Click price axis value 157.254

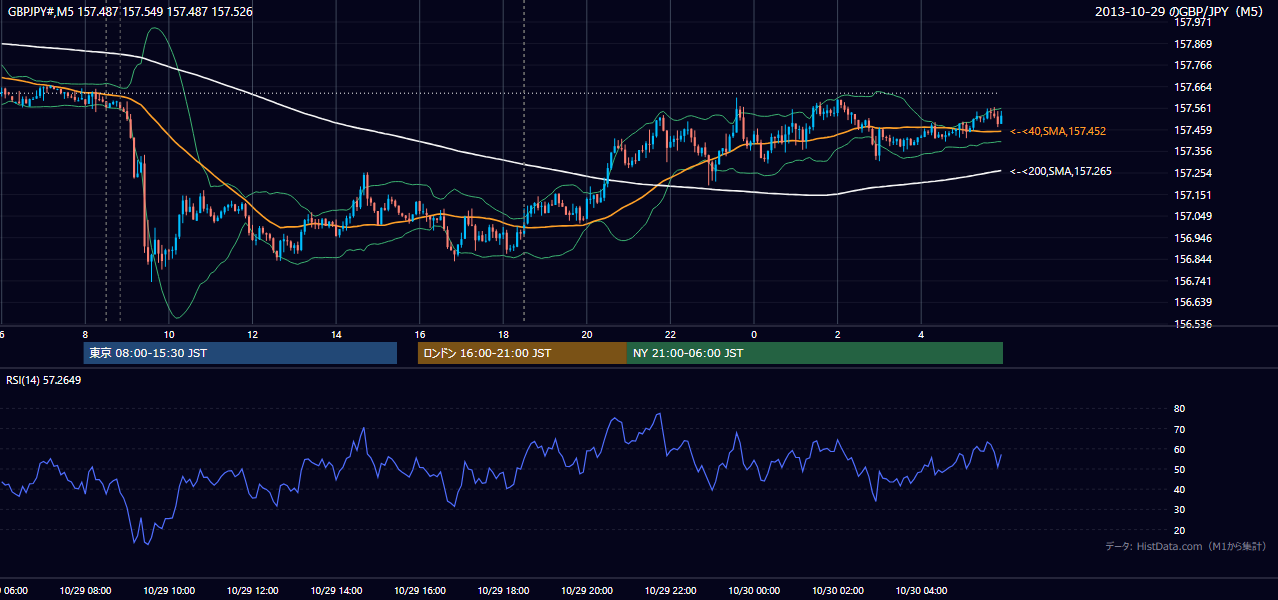pos(1193,173)
